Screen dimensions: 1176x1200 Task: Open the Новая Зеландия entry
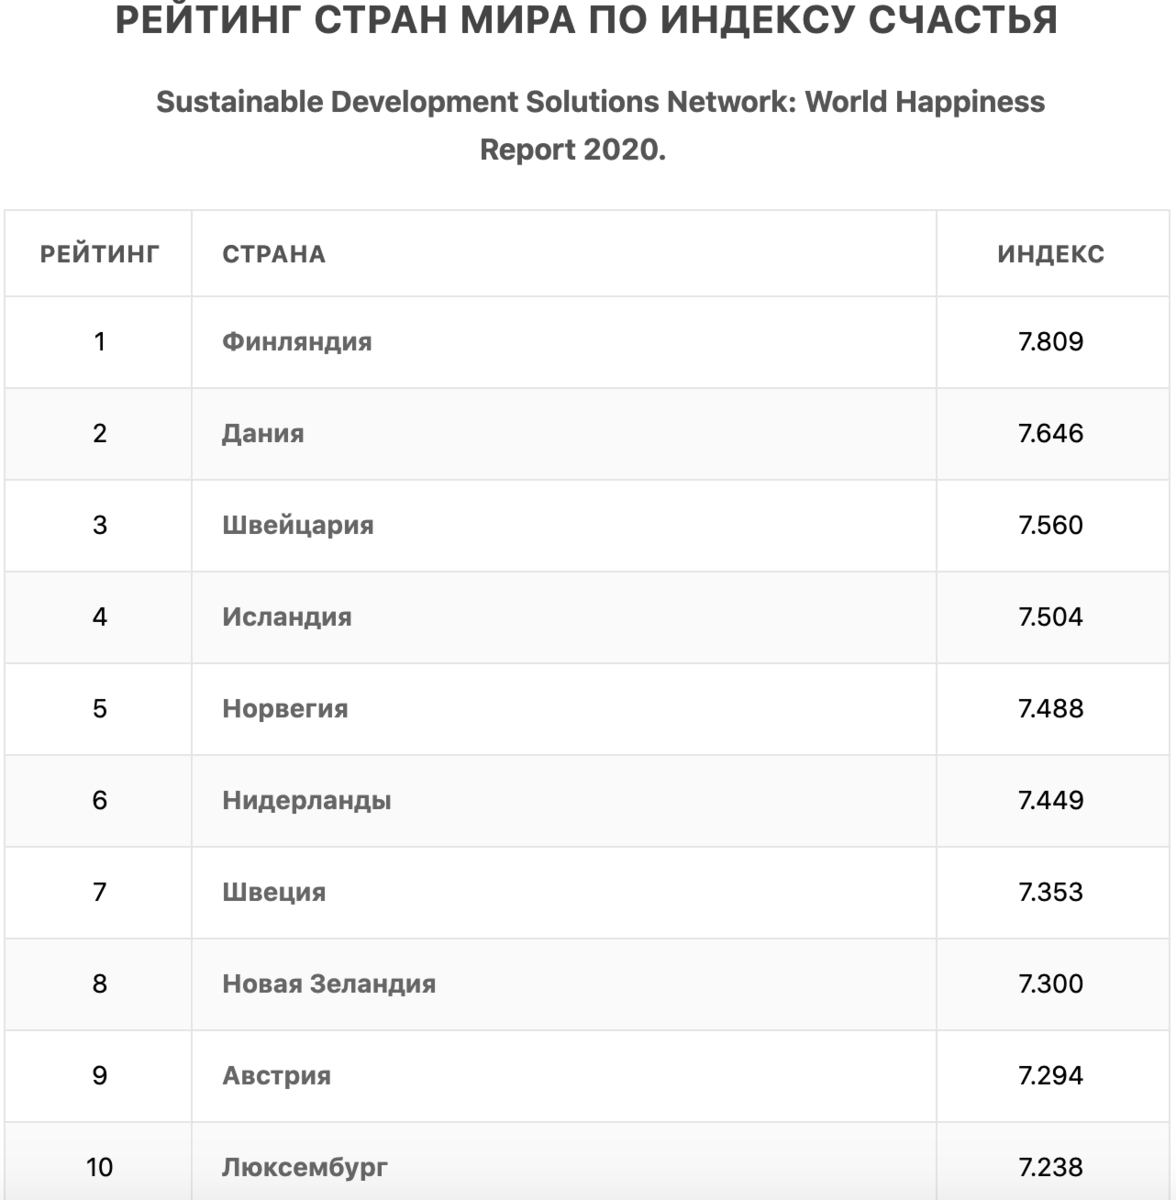pyautogui.click(x=329, y=984)
